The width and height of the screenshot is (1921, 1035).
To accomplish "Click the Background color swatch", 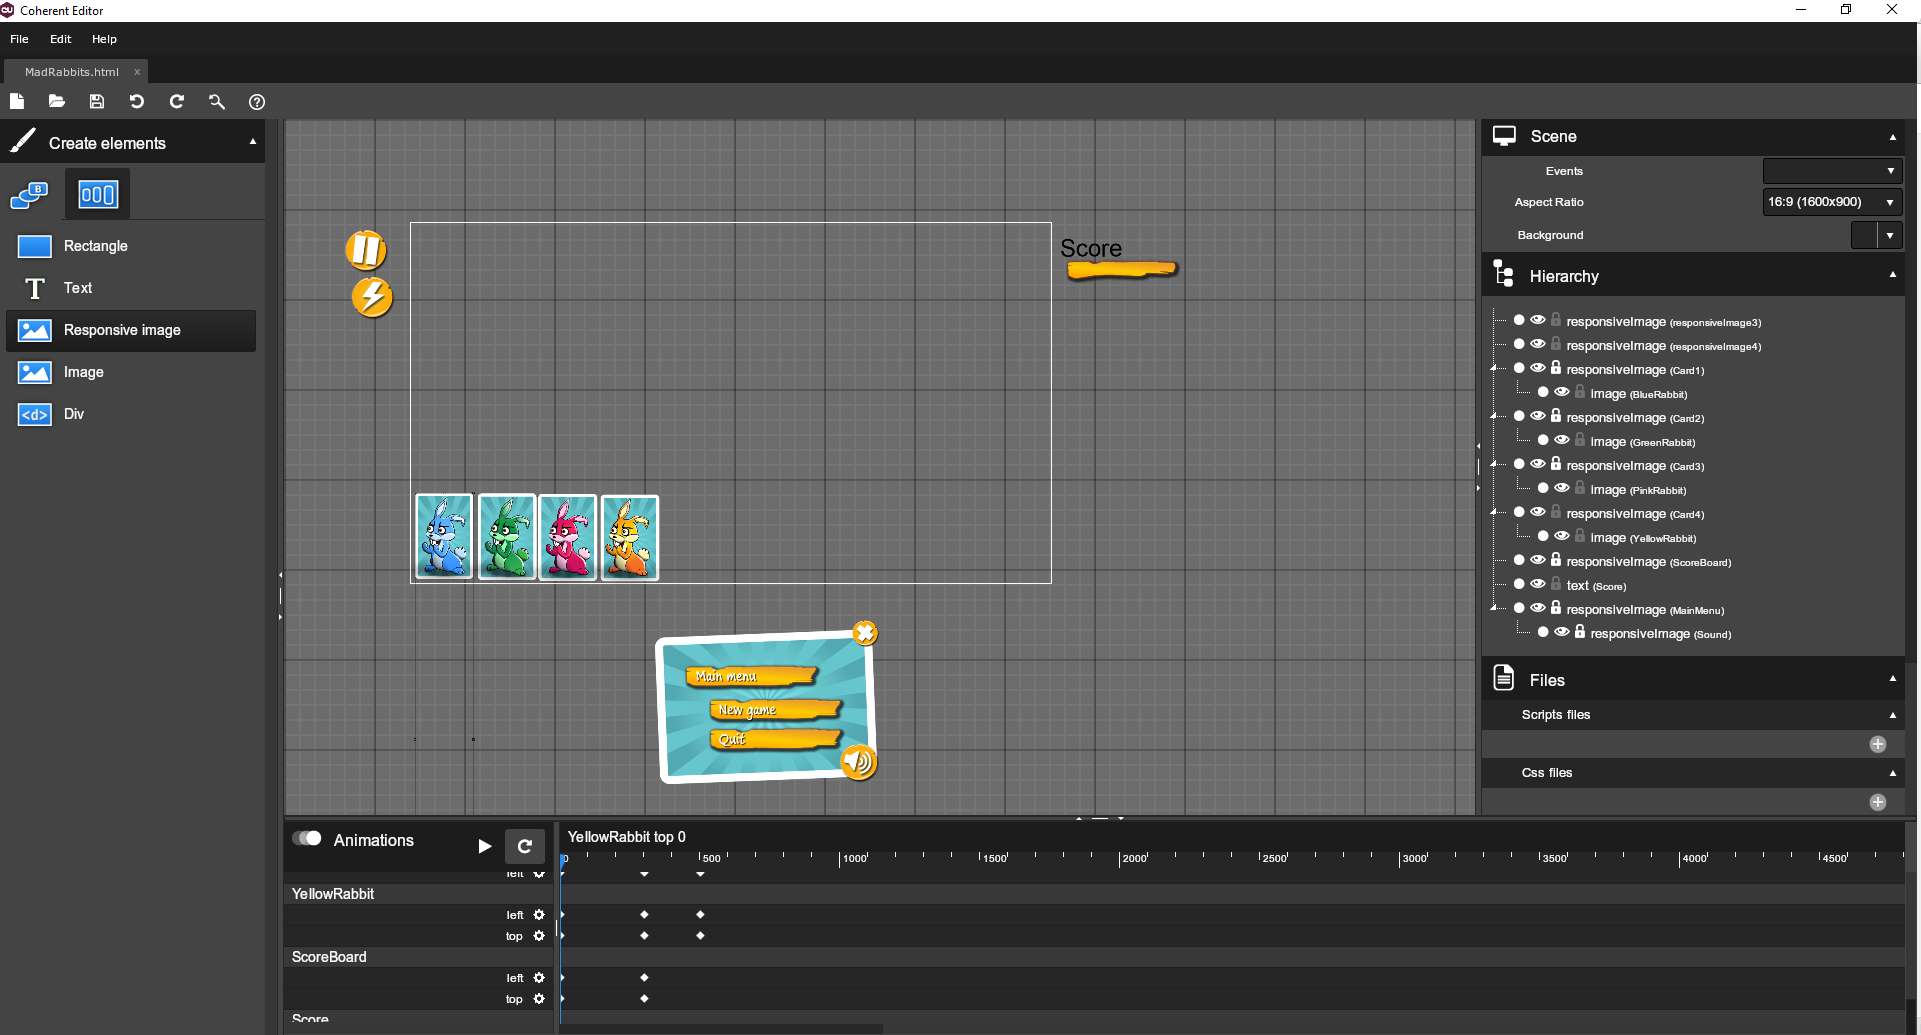I will click(1864, 235).
